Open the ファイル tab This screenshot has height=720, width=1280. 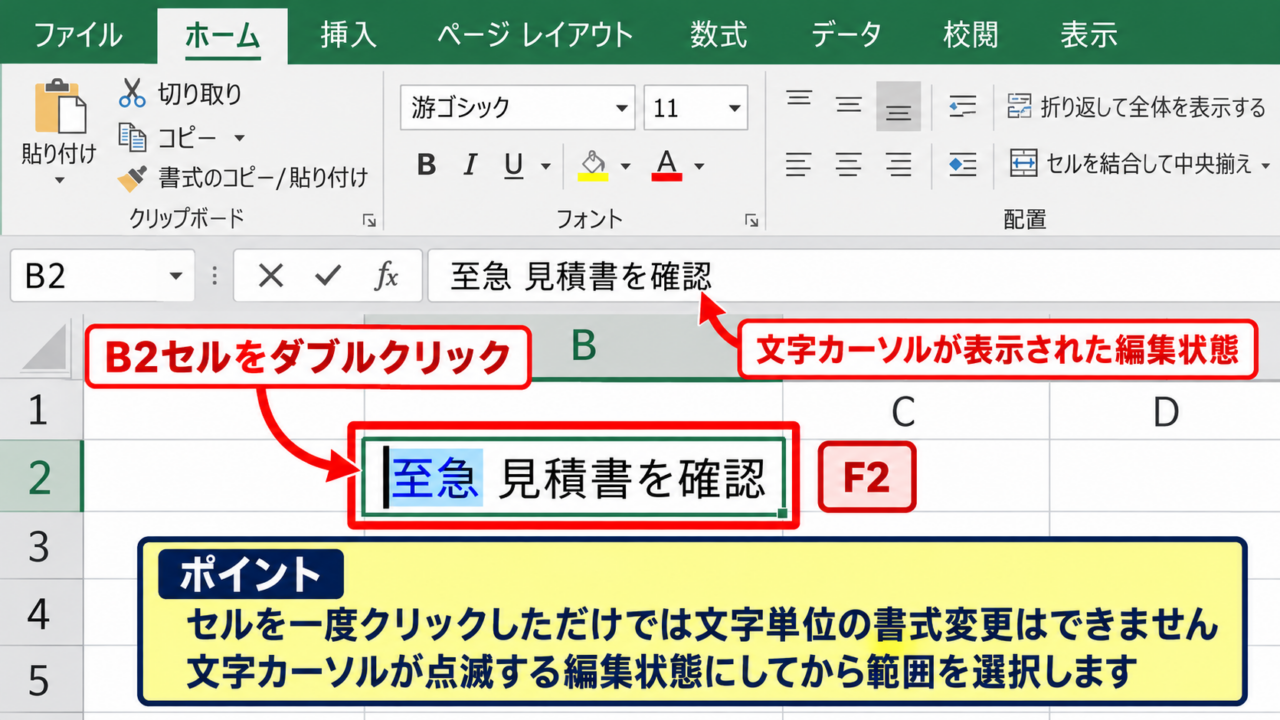tap(78, 34)
